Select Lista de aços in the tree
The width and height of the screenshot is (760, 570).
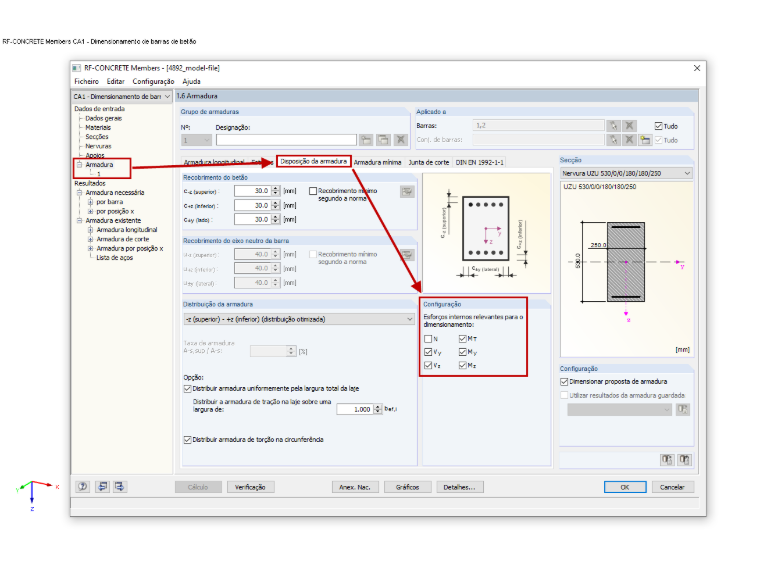114,258
